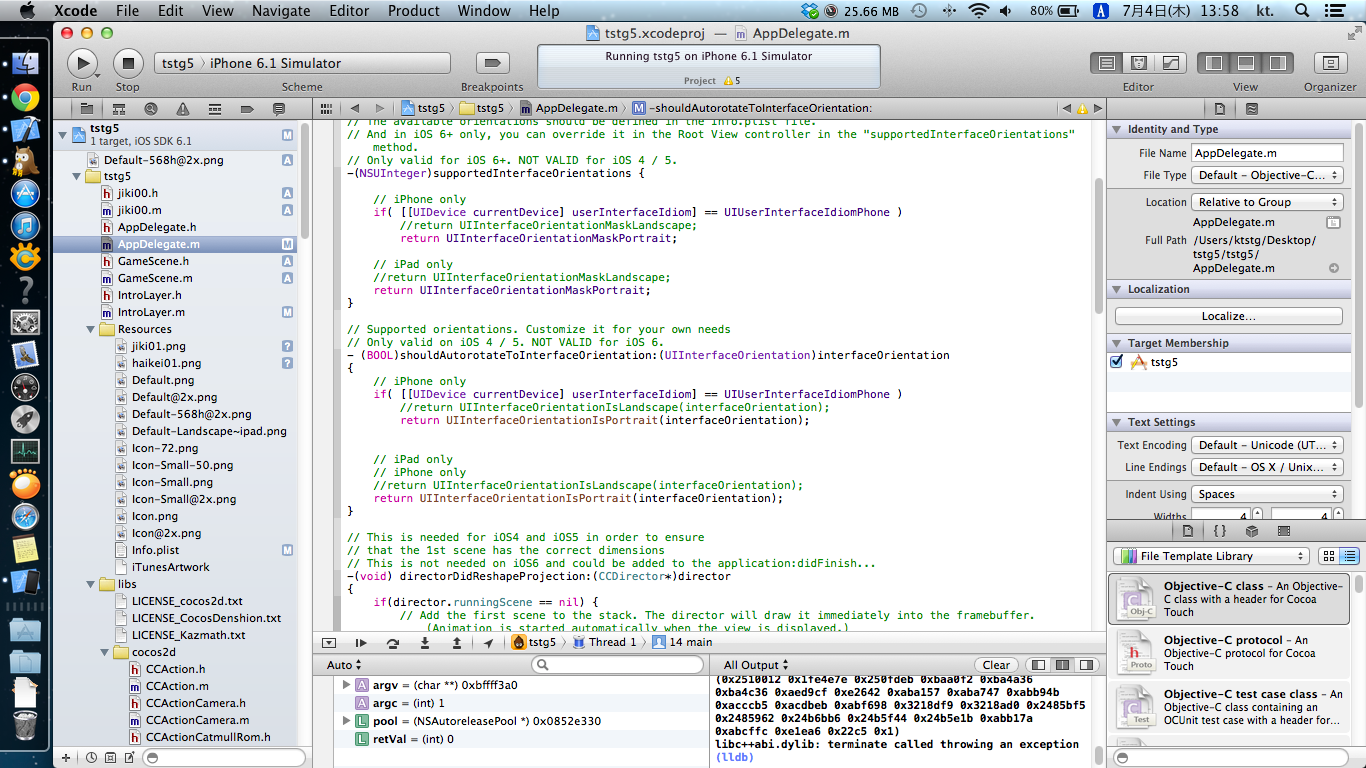Screen dimensions: 1366x768
Task: Go back in editor history
Action: (354, 108)
